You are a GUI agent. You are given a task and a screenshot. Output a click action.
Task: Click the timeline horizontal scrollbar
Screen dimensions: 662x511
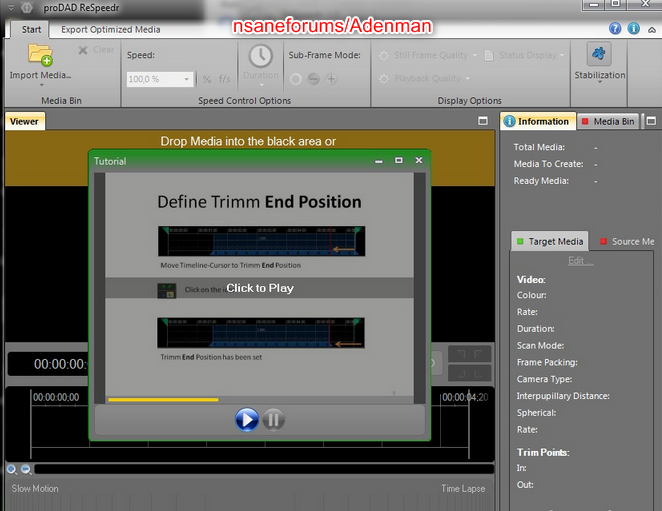pyautogui.click(x=264, y=469)
